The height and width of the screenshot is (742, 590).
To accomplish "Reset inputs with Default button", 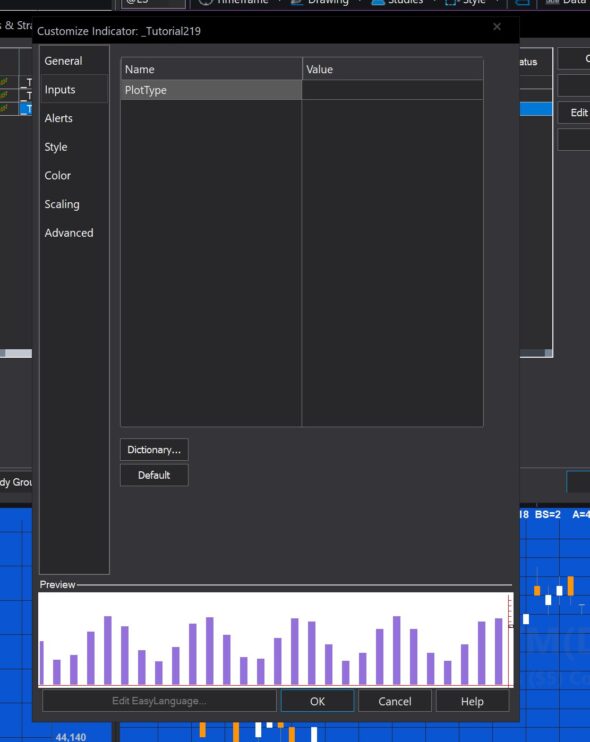I will point(154,475).
